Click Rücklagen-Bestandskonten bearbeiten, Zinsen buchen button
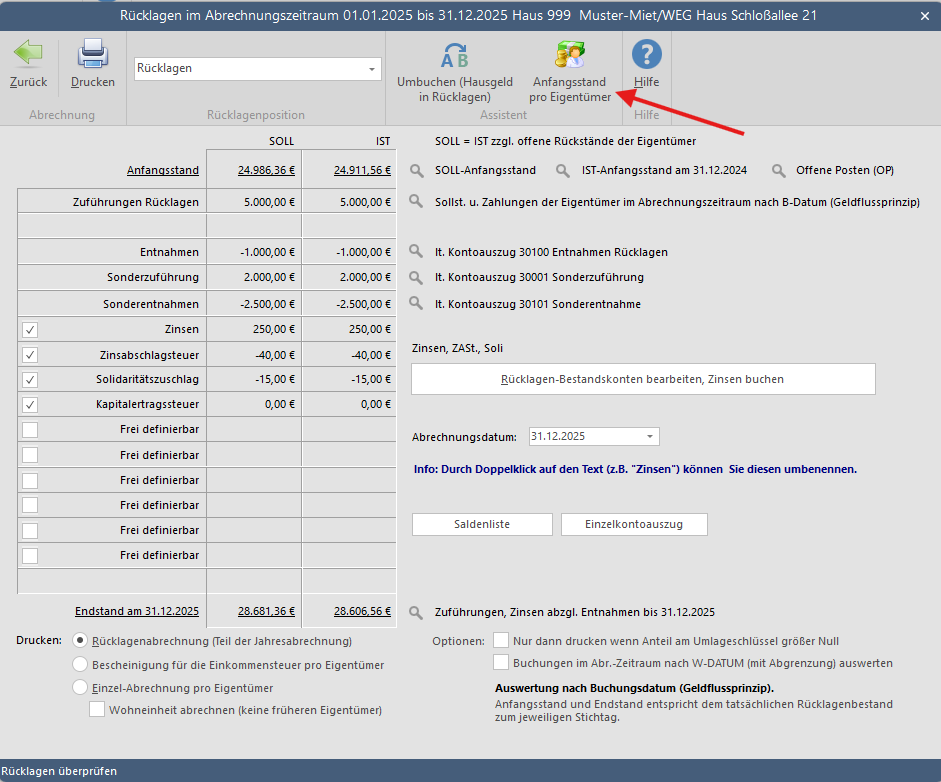Image resolution: width=941 pixels, height=782 pixels. pos(643,379)
